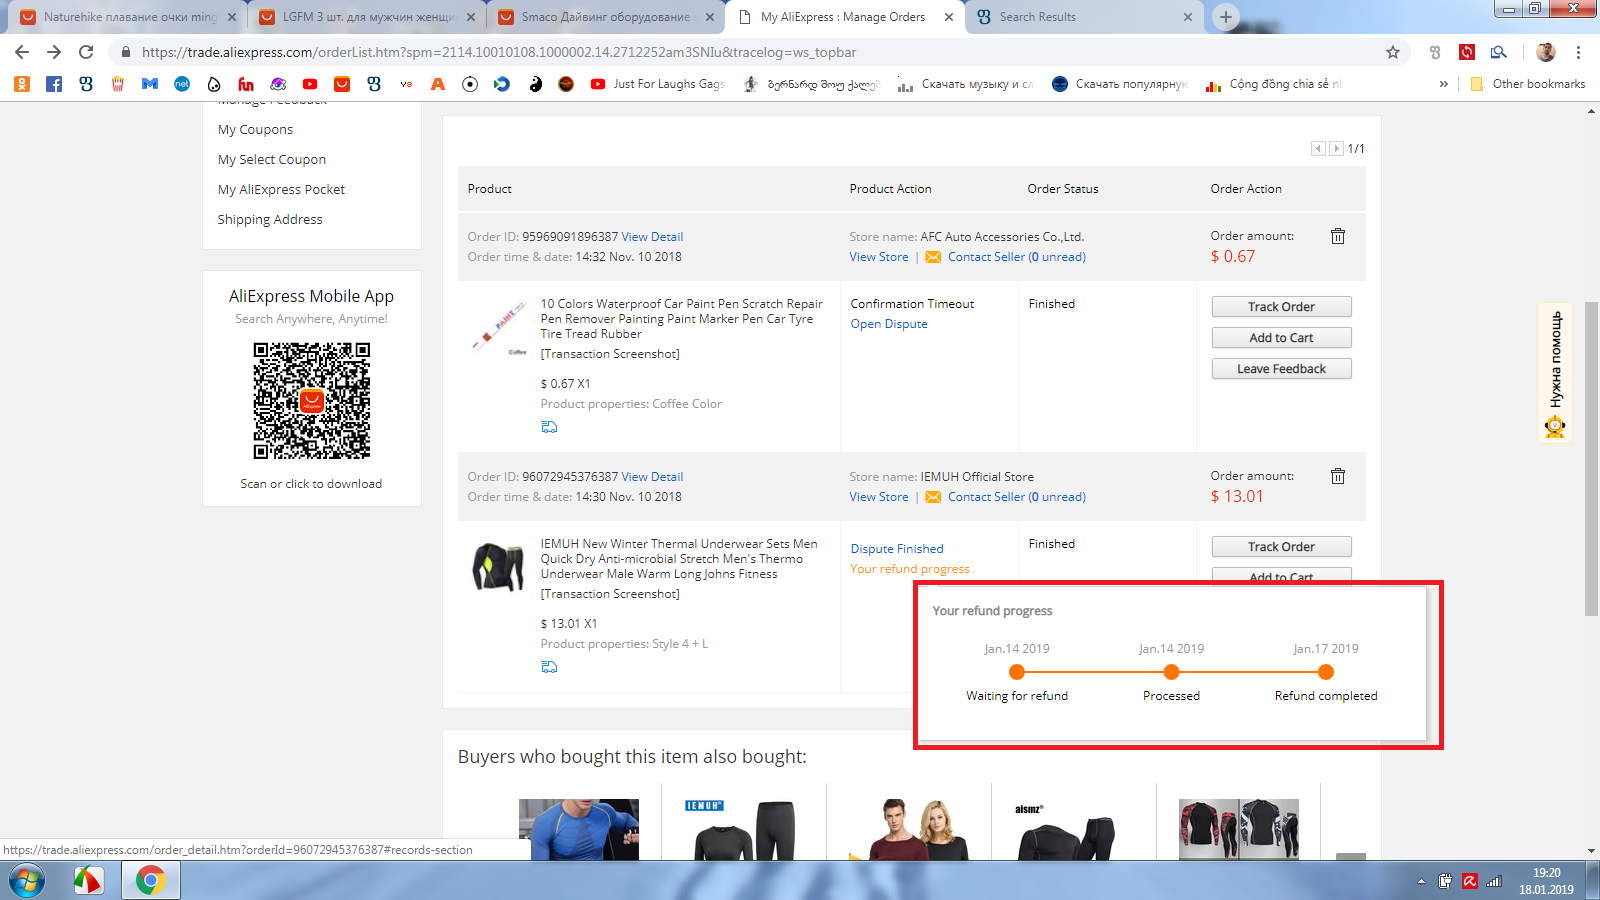The width and height of the screenshot is (1600, 900).
Task: Bookmark this page with the star icon
Action: point(1393,52)
